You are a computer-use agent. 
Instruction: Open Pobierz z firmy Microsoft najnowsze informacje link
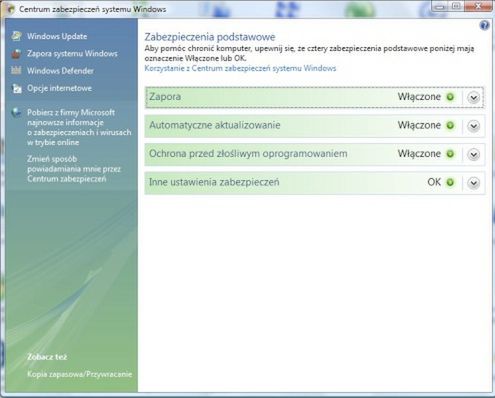point(79,127)
